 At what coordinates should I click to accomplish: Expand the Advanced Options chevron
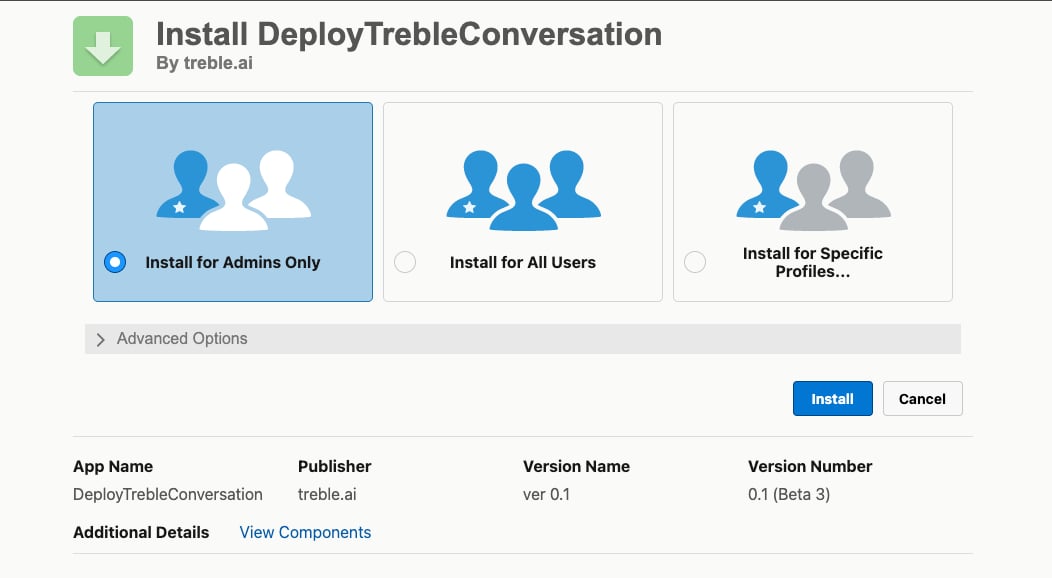tap(101, 339)
